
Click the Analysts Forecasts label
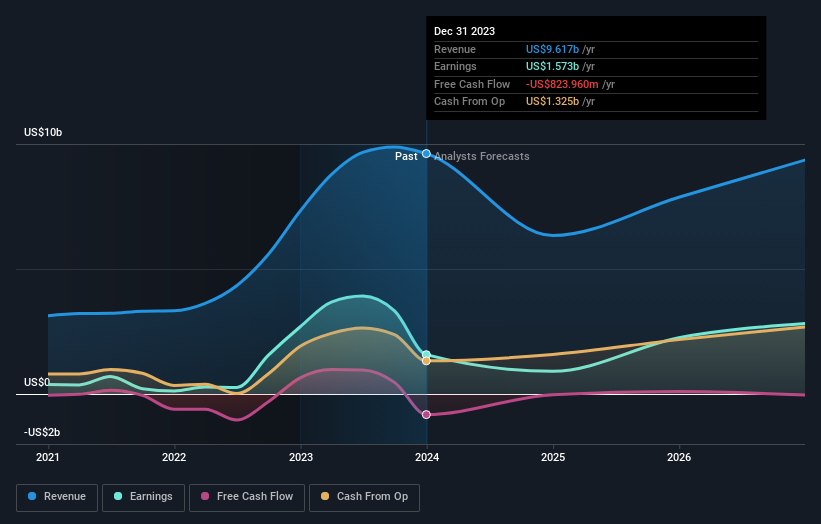click(x=482, y=156)
